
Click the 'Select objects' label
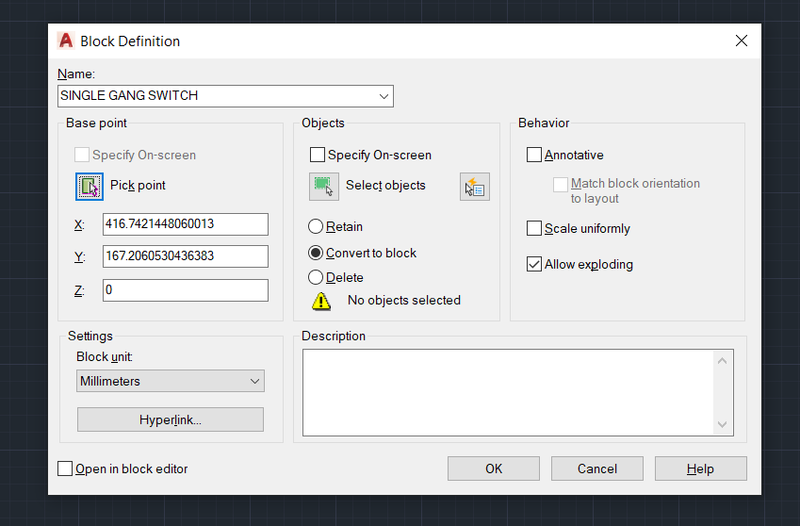click(386, 185)
